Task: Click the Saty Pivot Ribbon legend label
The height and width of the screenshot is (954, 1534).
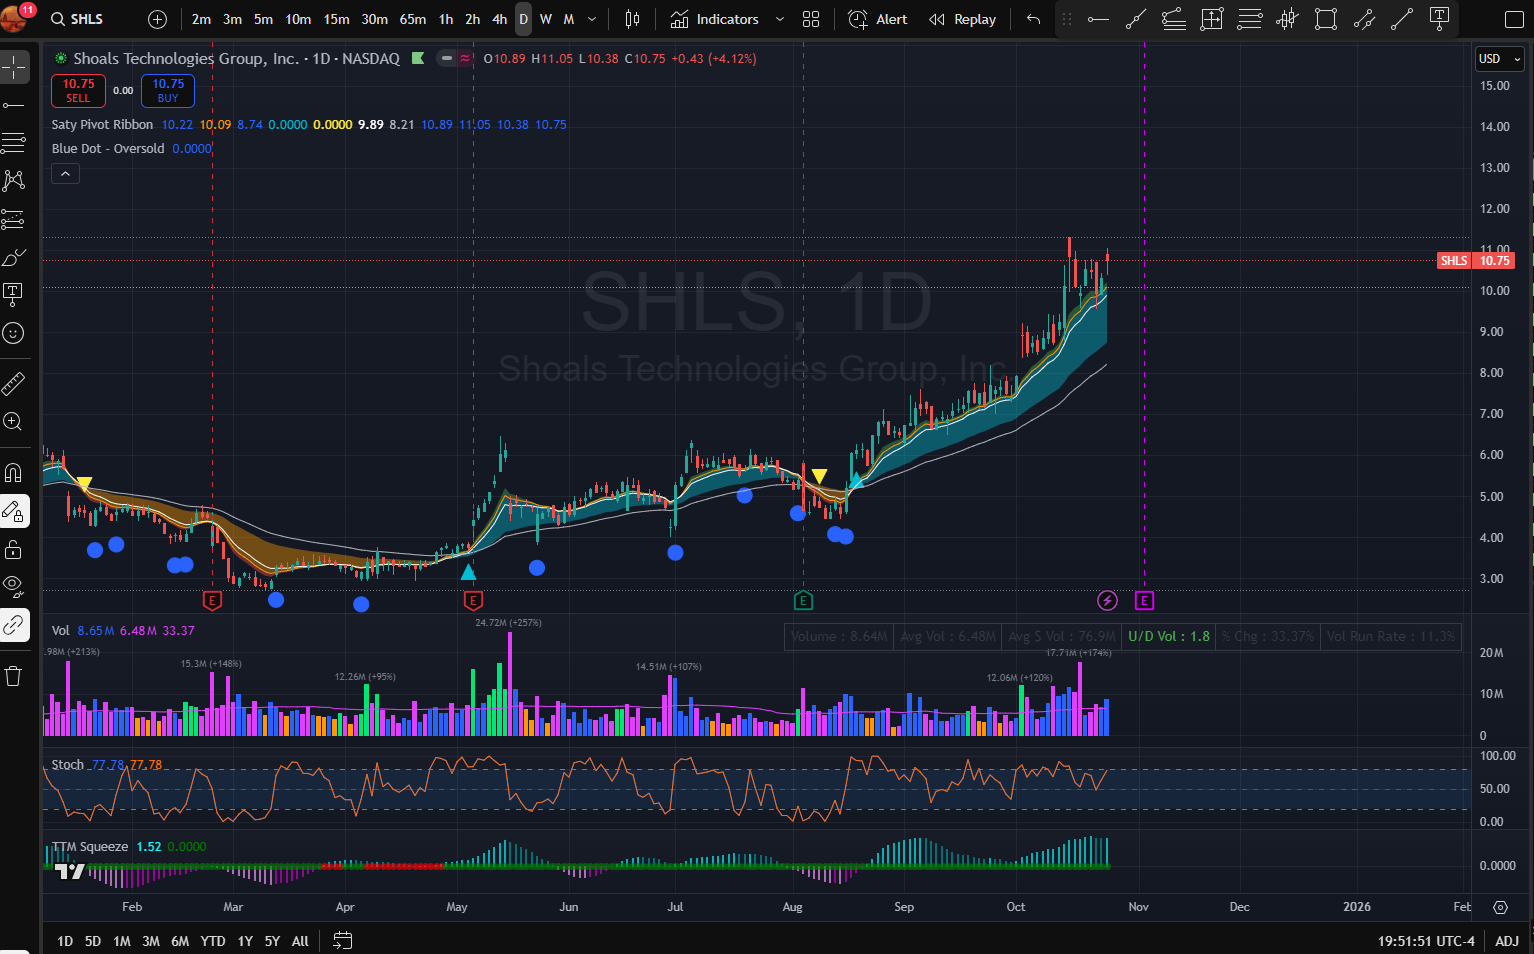Action: (x=102, y=125)
